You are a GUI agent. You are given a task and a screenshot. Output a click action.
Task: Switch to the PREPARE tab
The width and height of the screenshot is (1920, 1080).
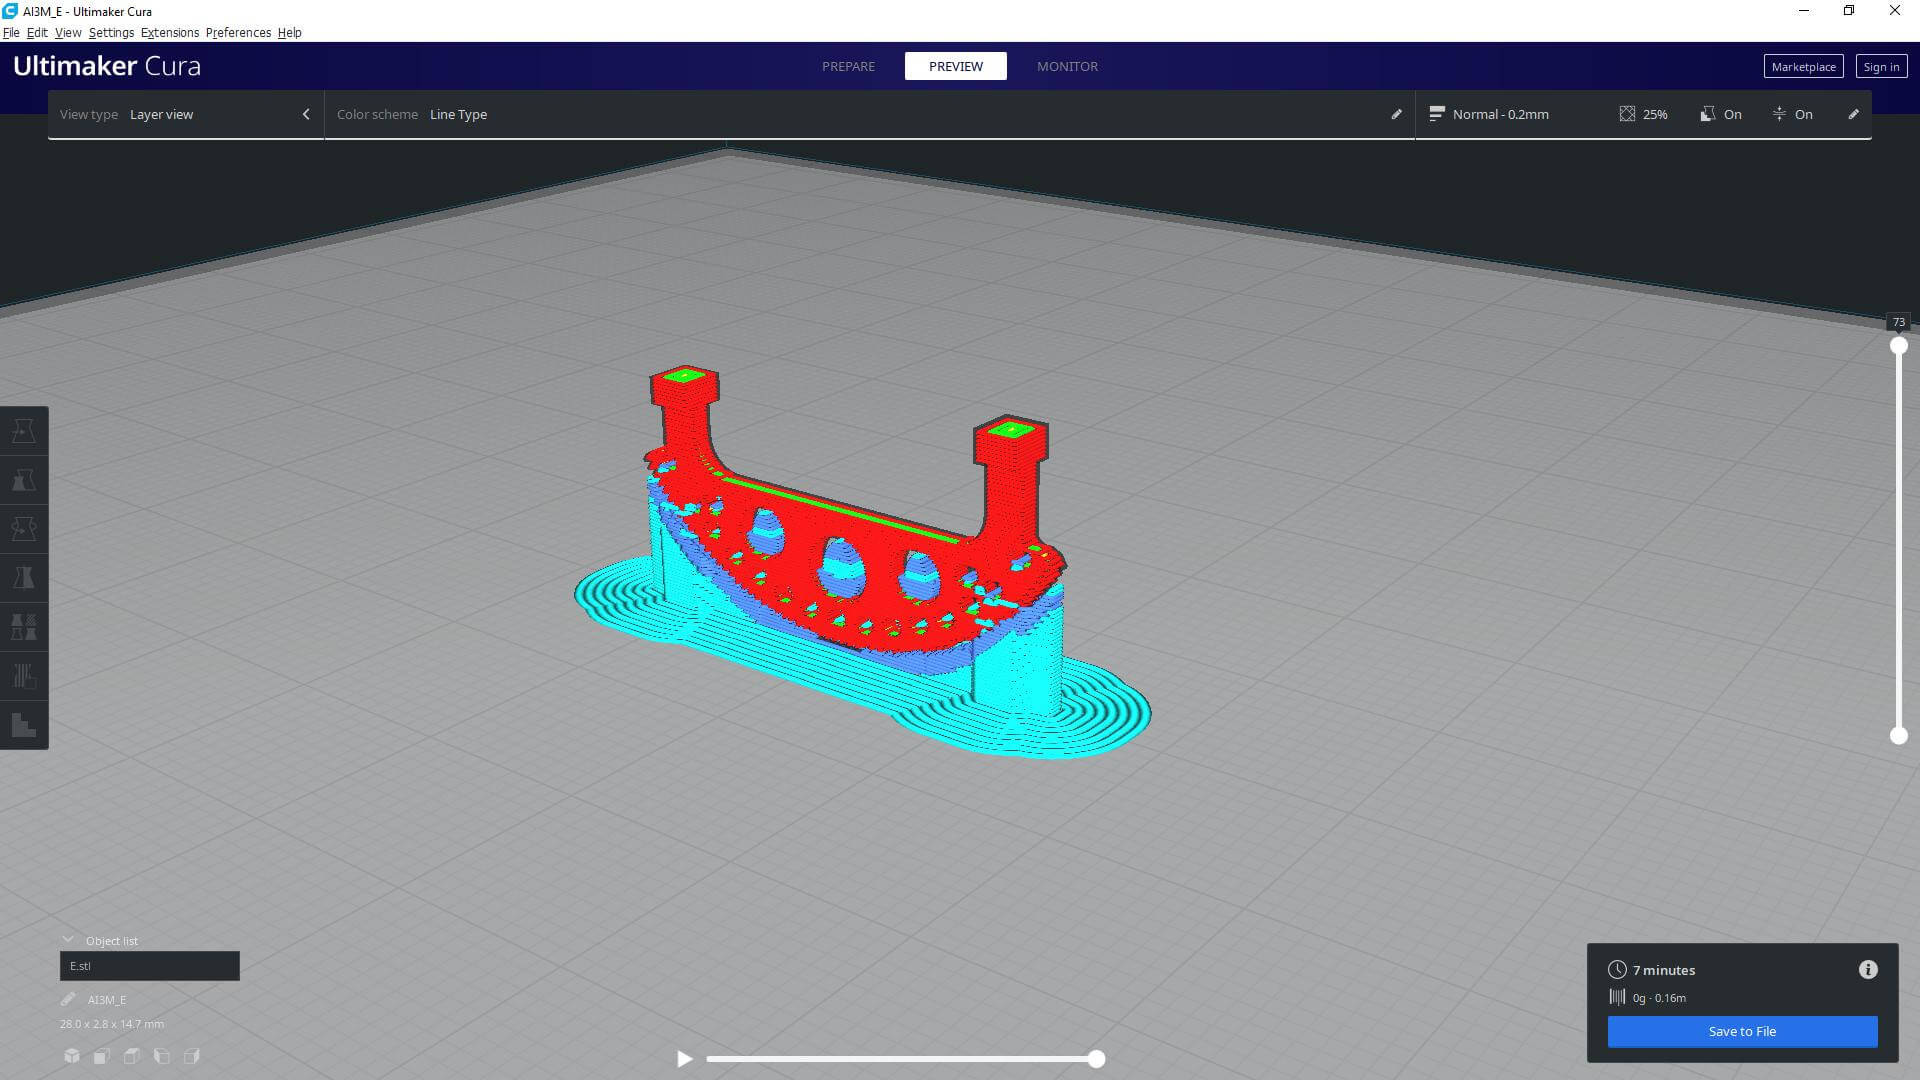point(848,66)
